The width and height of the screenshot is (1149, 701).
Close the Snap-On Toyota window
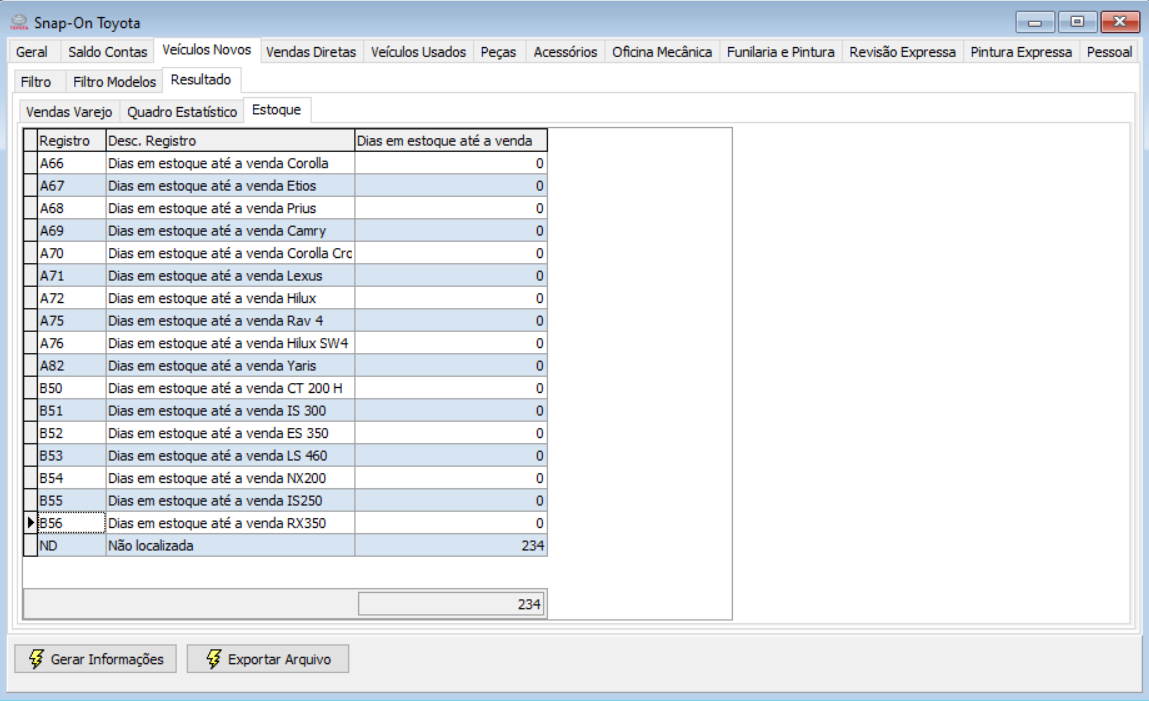coord(1120,22)
